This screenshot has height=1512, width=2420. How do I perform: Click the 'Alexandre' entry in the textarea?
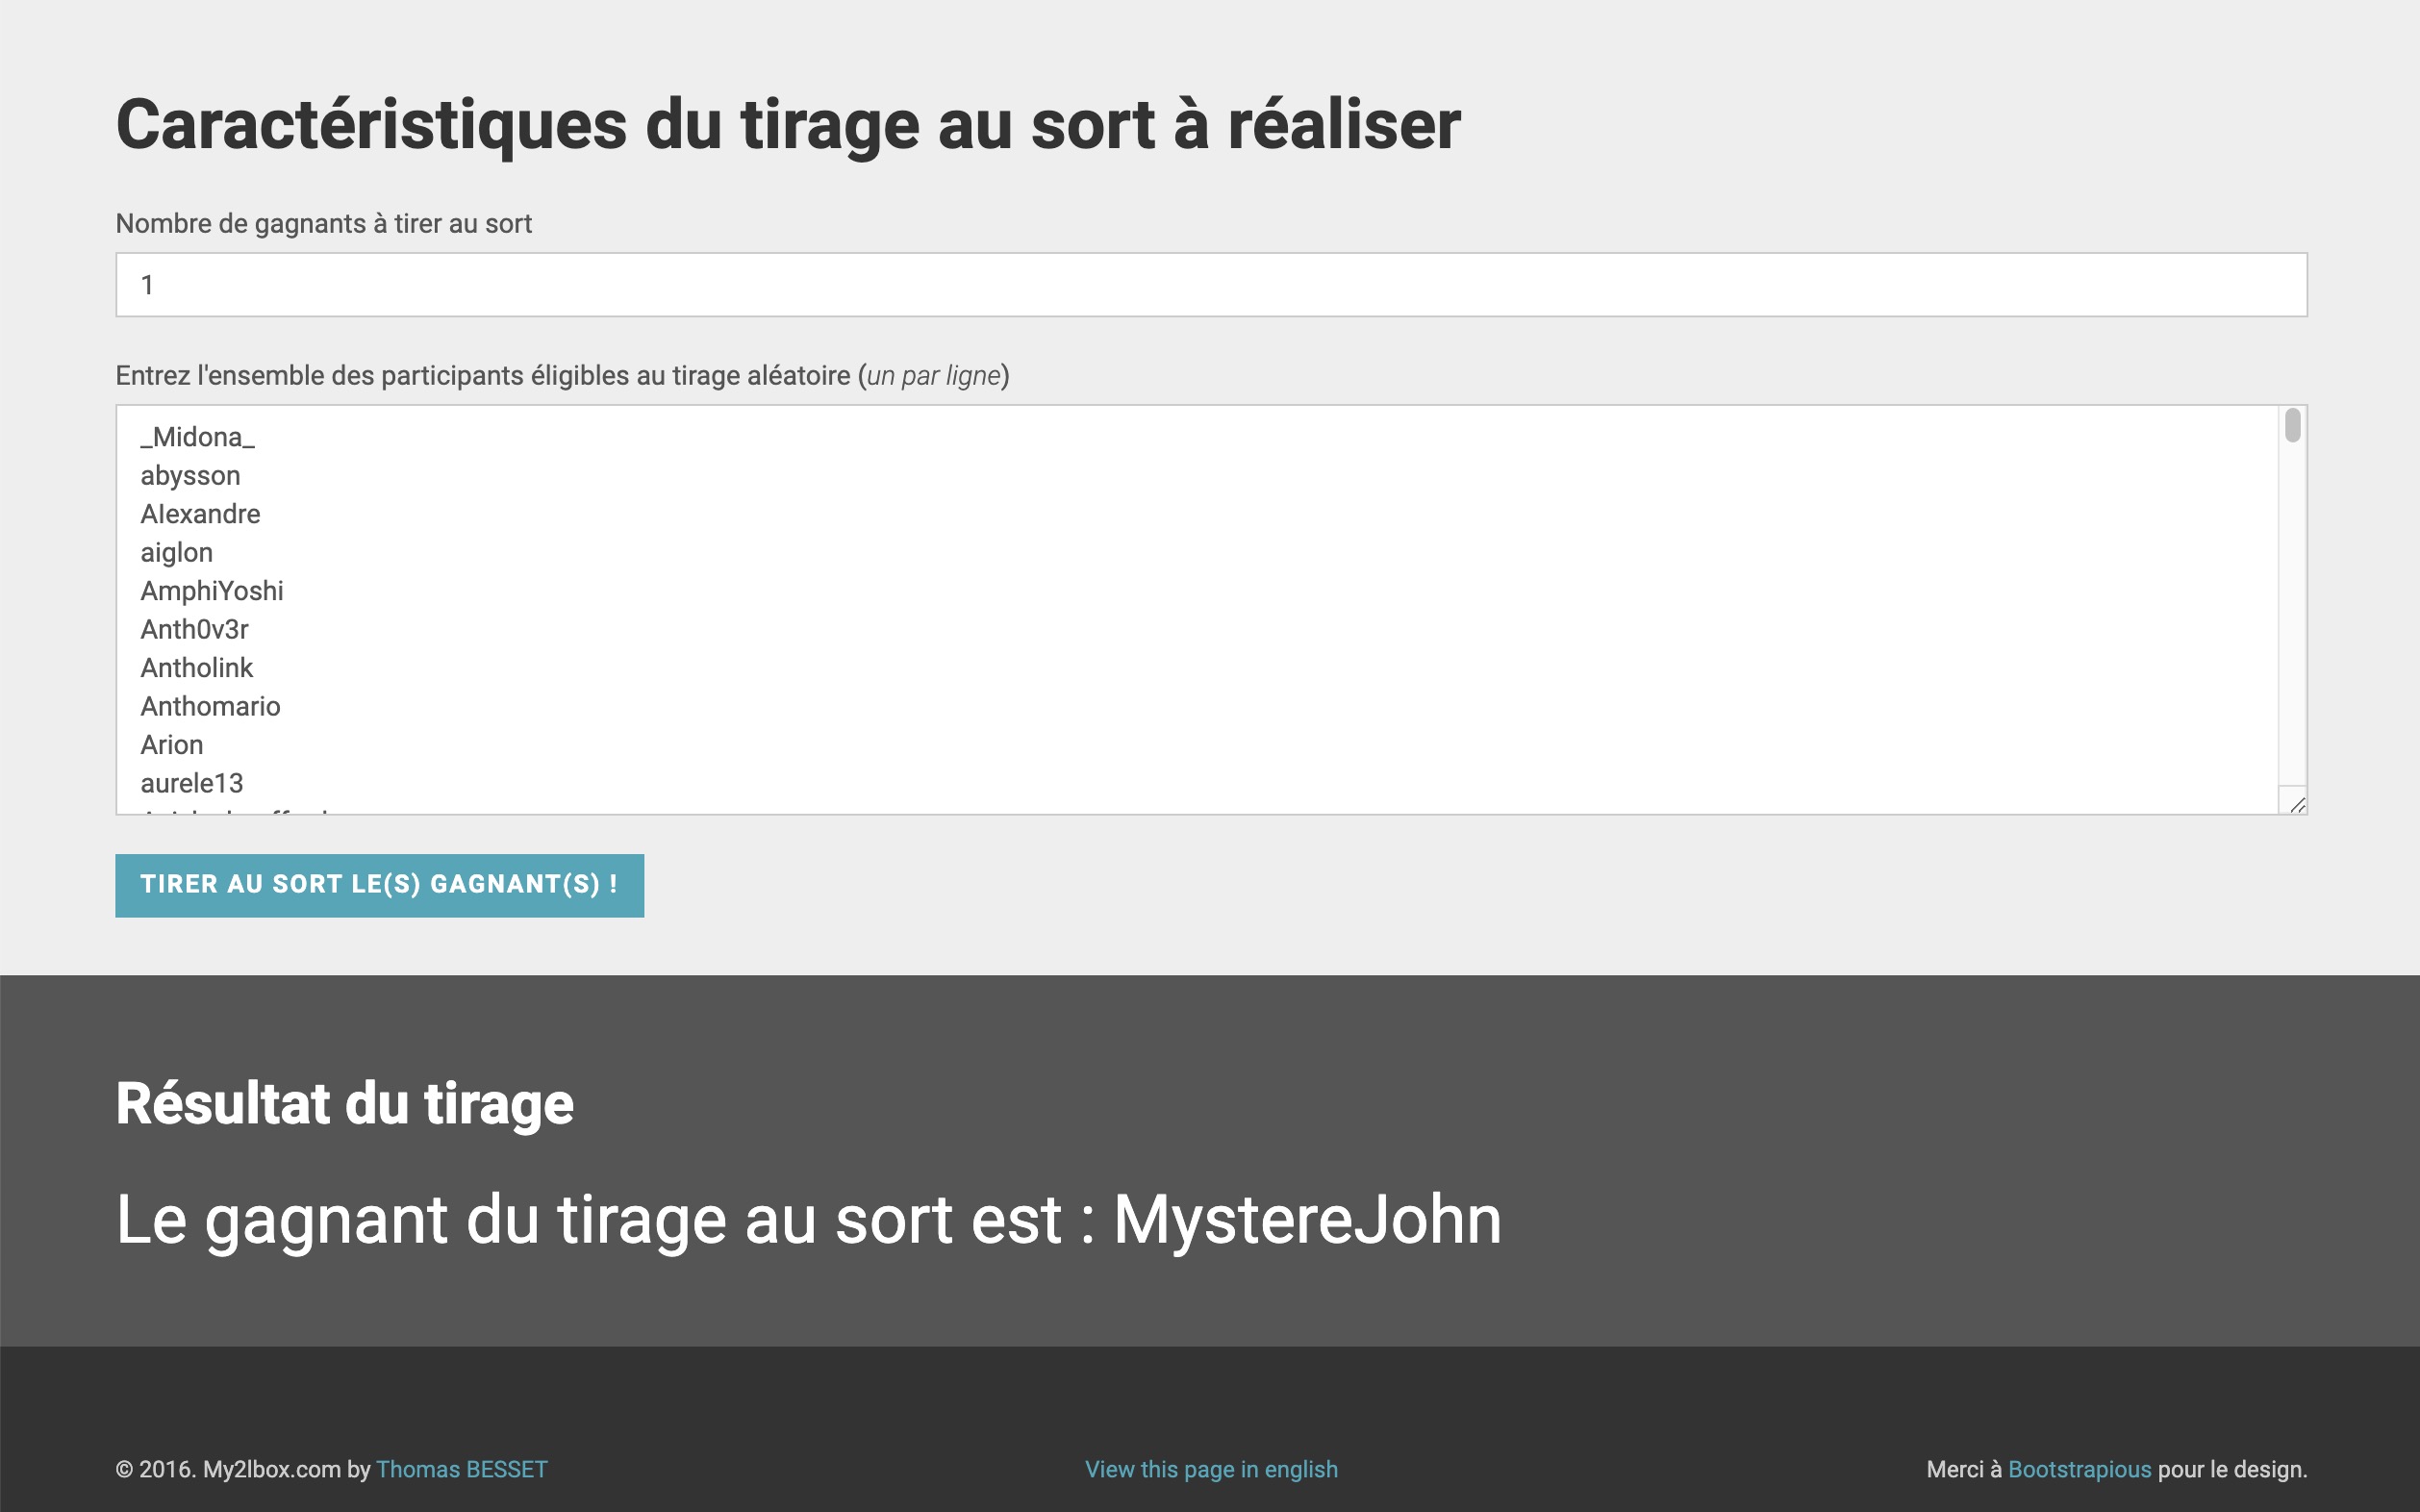(200, 514)
